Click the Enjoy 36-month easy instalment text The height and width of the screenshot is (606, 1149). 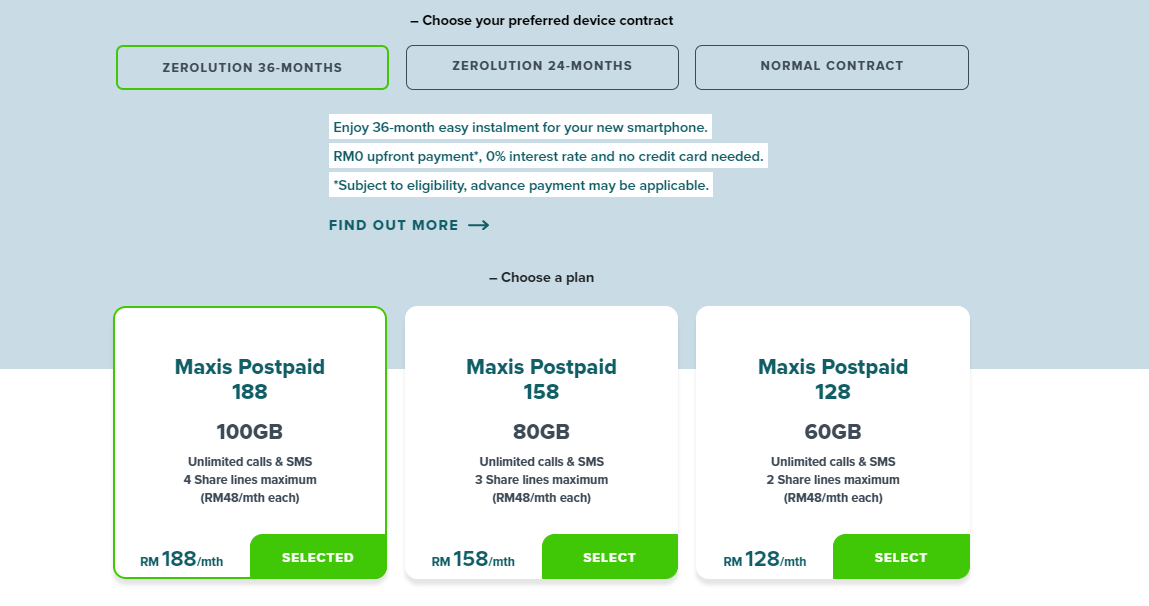point(520,128)
